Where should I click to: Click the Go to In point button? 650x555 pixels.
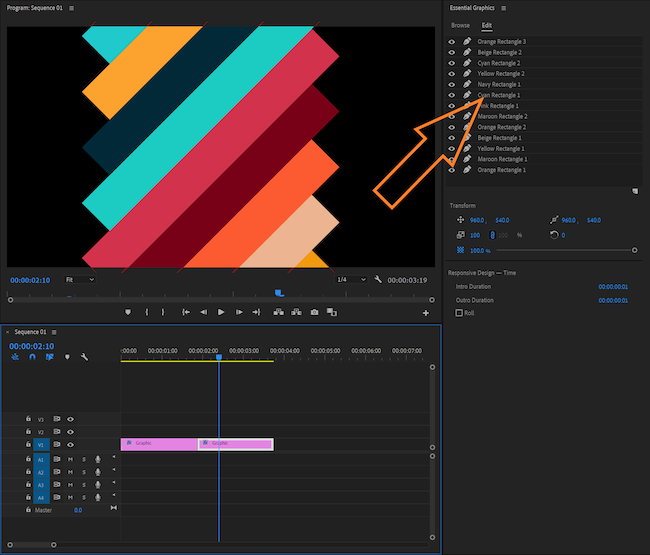pos(185,312)
